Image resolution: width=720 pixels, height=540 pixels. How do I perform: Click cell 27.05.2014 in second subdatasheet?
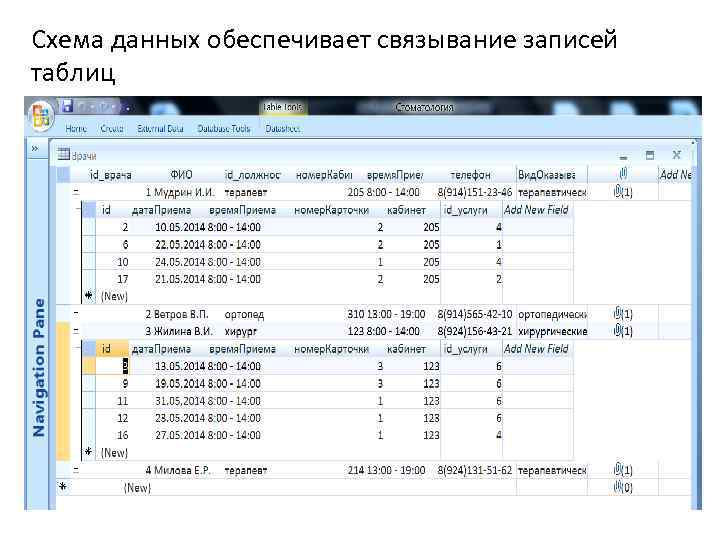180,435
